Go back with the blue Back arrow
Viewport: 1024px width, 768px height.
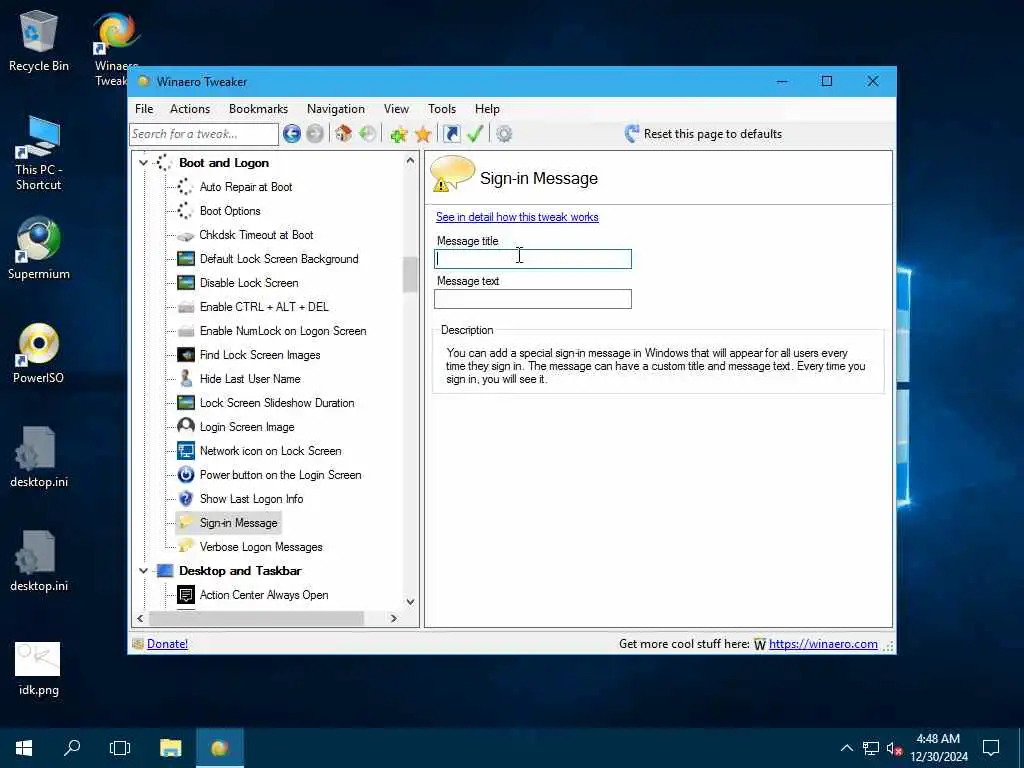click(292, 134)
